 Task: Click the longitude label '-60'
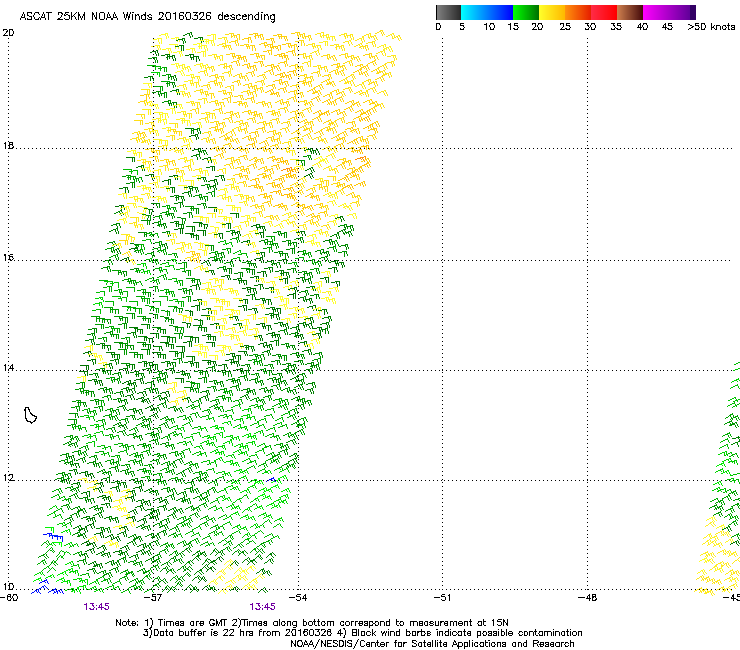click(x=9, y=598)
